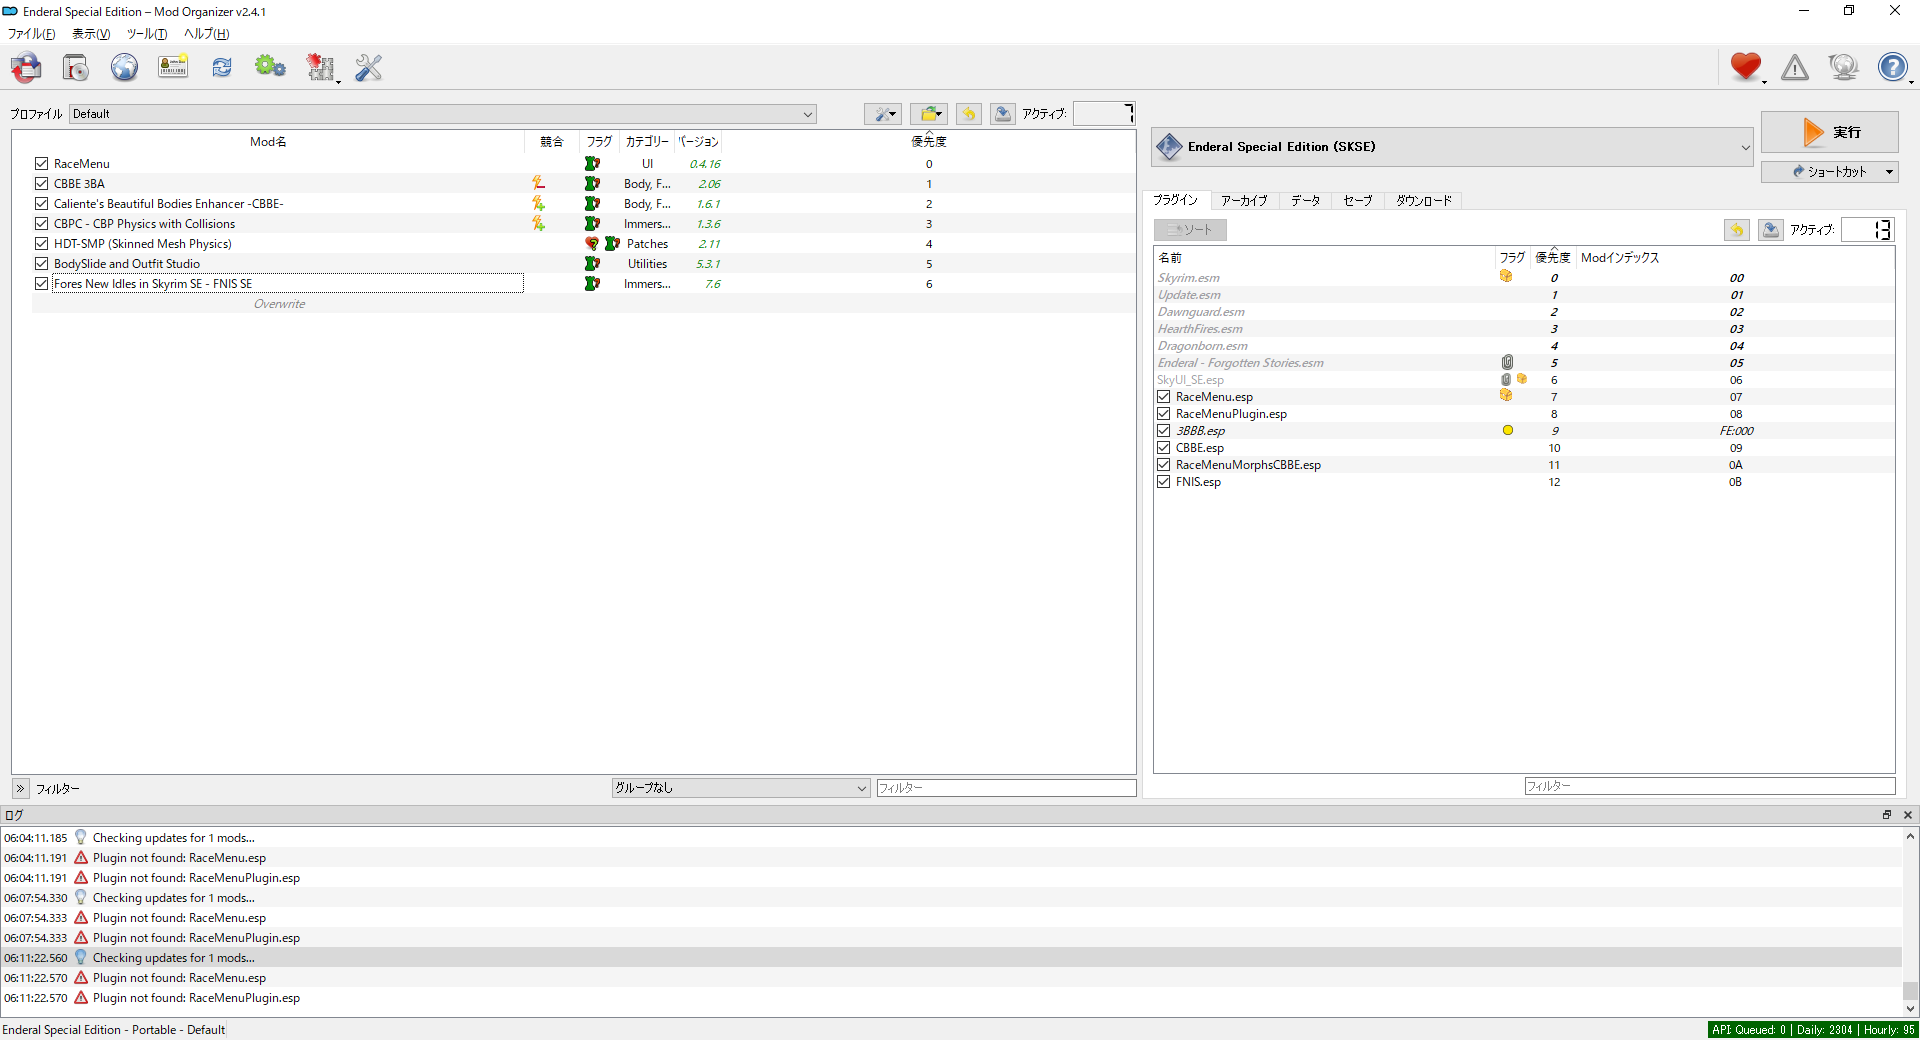The width and height of the screenshot is (1920, 1040).
Task: Sort plugins by 名前 column header
Action: point(1325,258)
